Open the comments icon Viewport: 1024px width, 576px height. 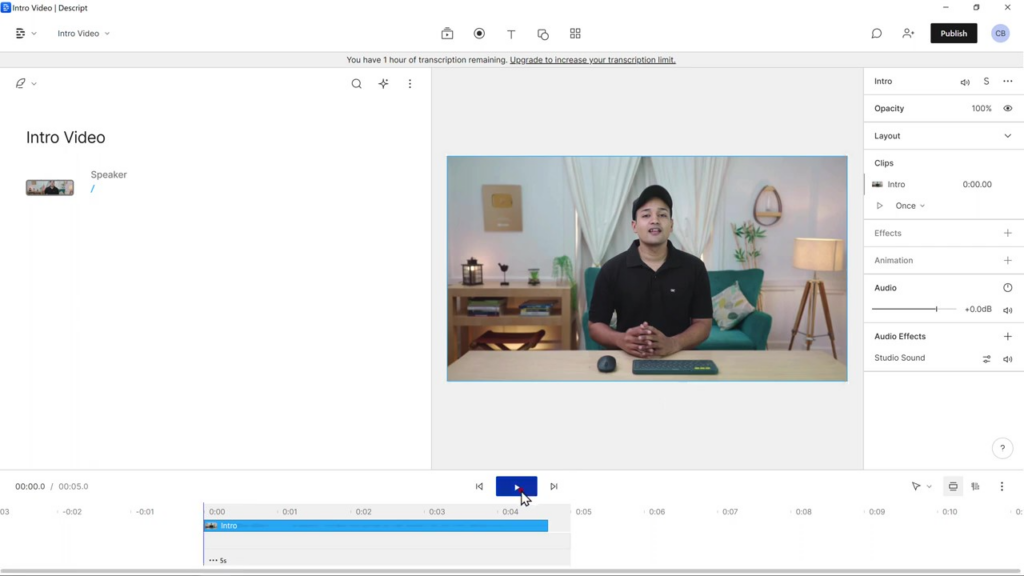[x=876, y=33]
